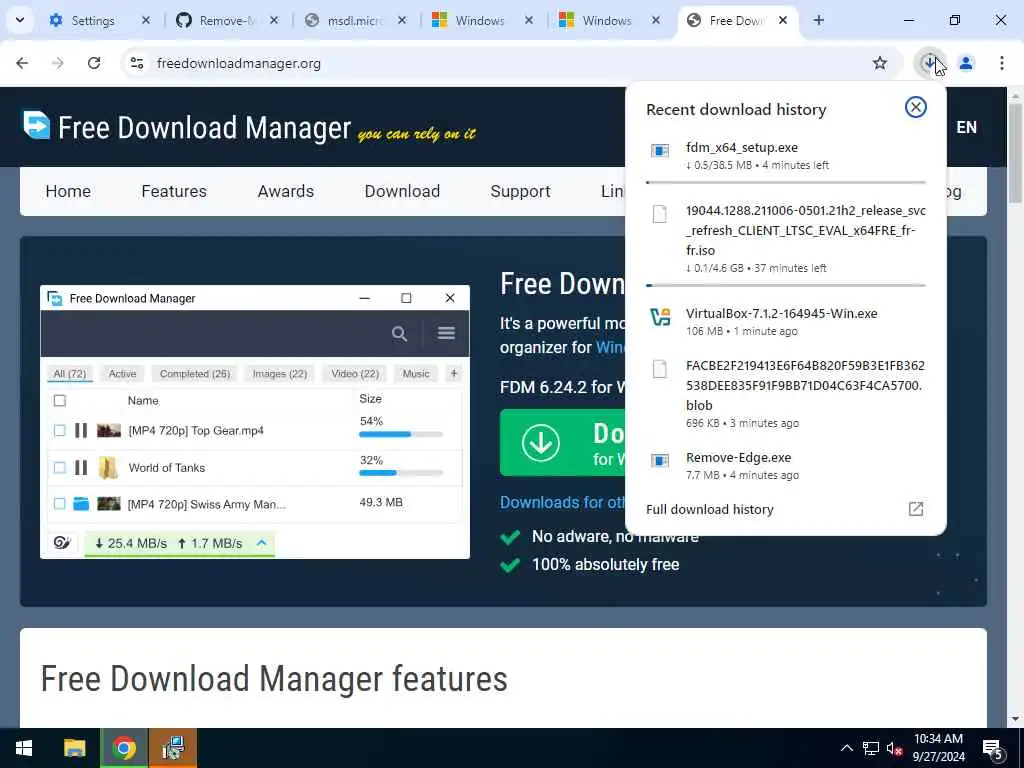Check the World of Tanks row checkbox
The height and width of the screenshot is (768, 1024).
(59, 468)
